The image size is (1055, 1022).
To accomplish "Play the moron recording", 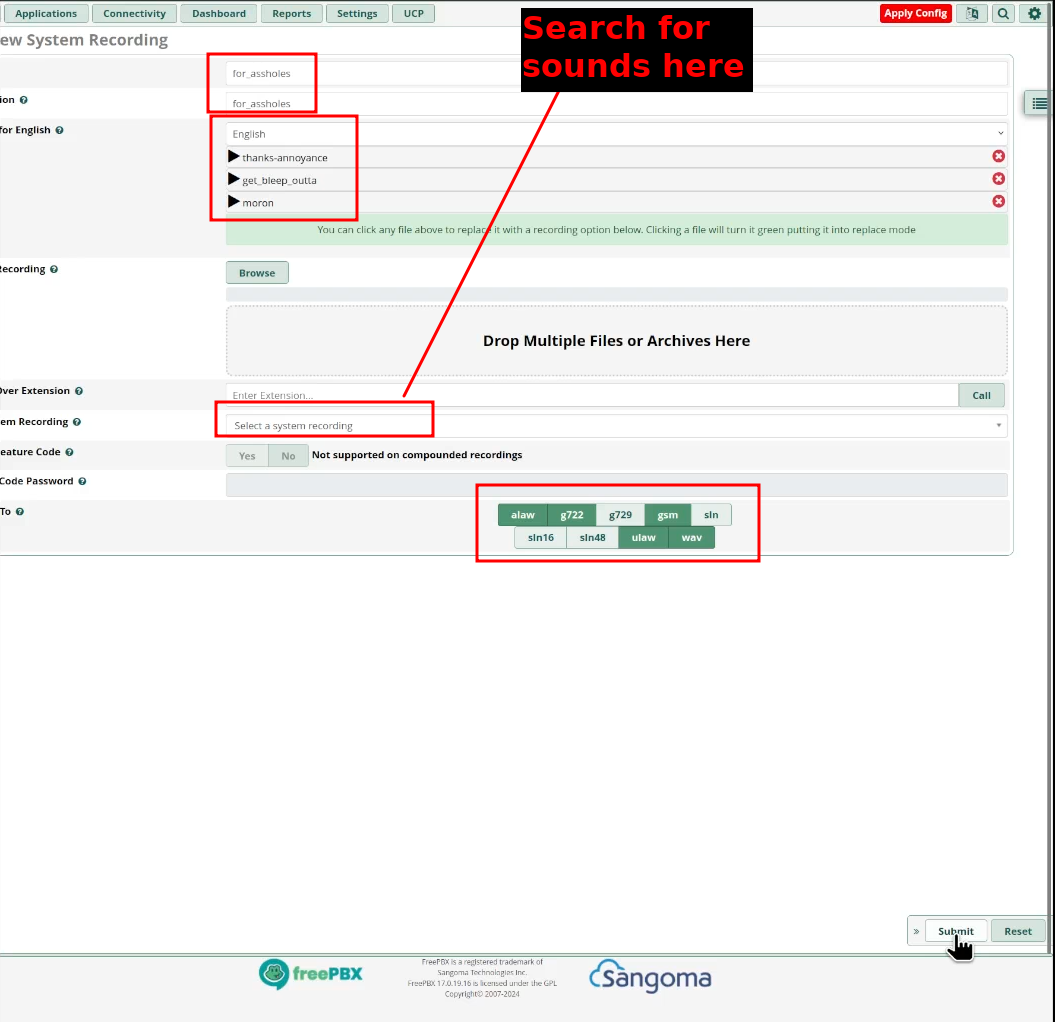I will 233,201.
